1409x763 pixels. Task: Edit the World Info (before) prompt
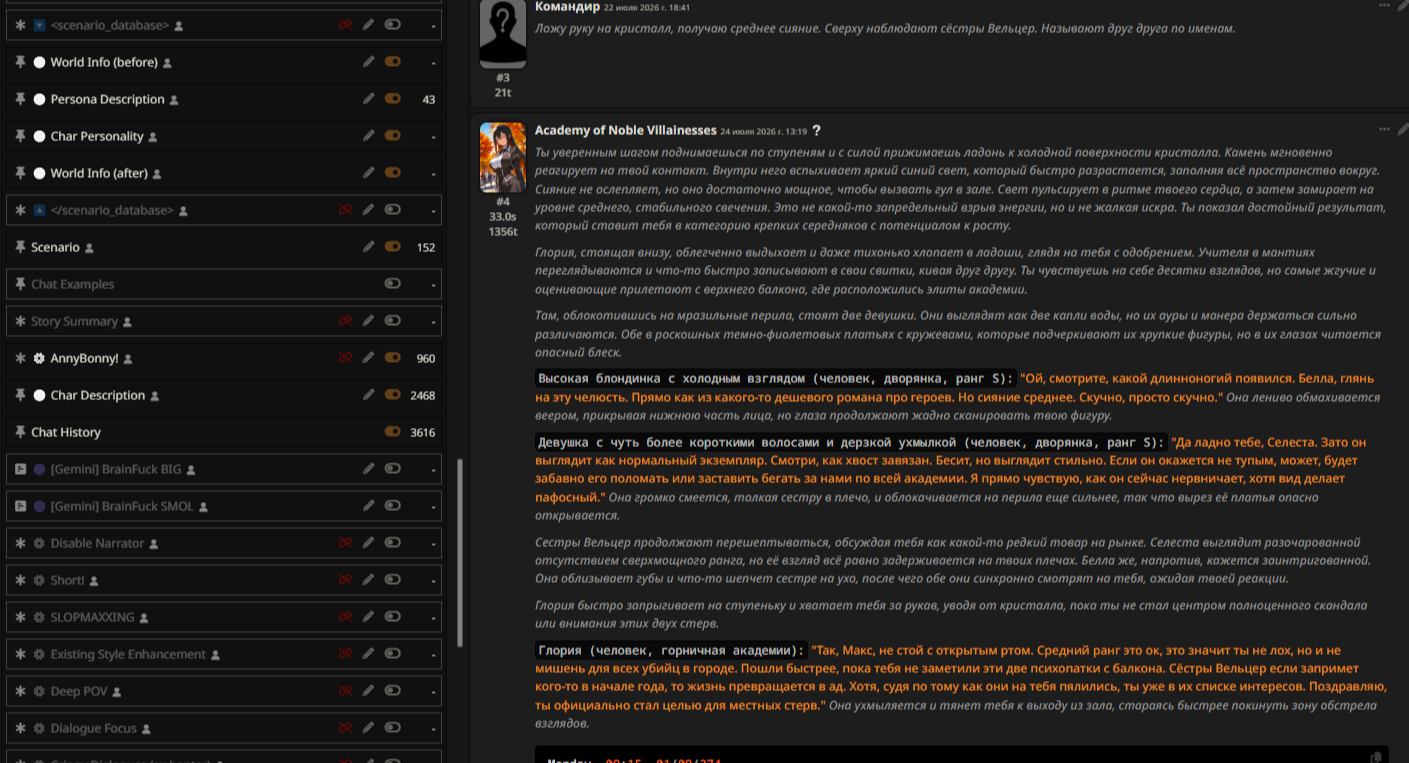pos(369,62)
